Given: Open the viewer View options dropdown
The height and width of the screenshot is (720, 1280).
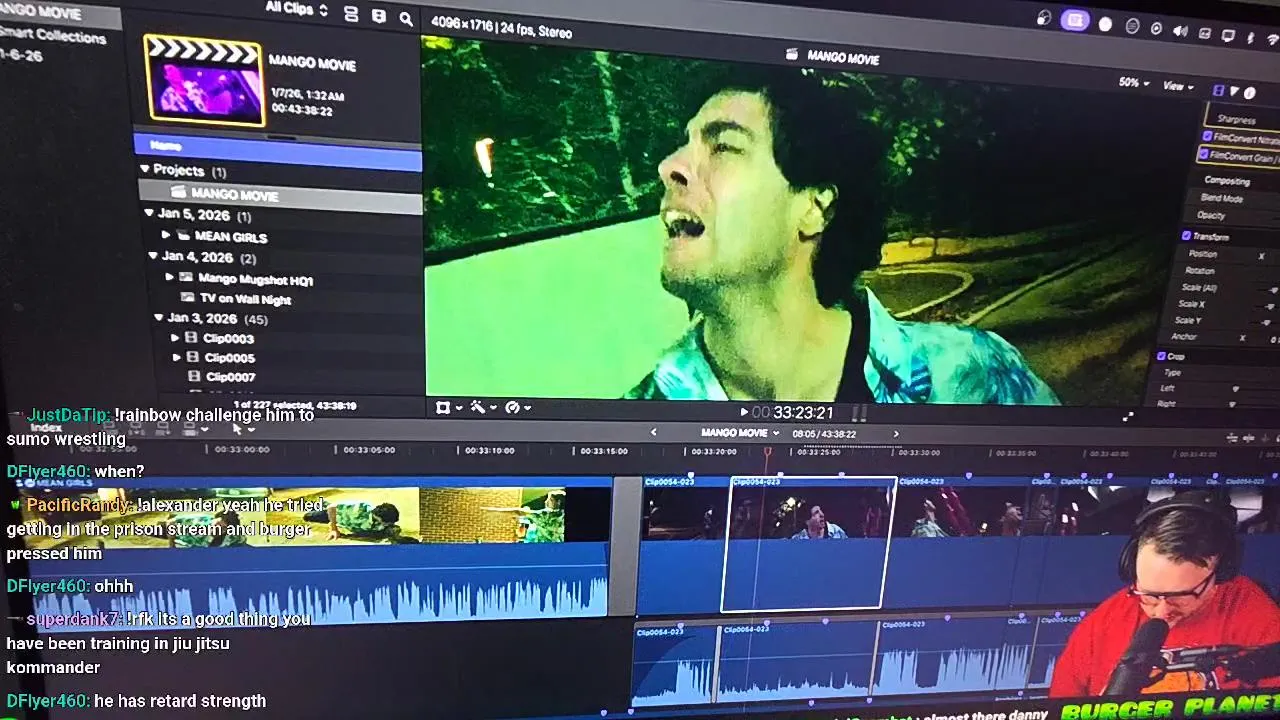Looking at the screenshot, I should pyautogui.click(x=1178, y=87).
